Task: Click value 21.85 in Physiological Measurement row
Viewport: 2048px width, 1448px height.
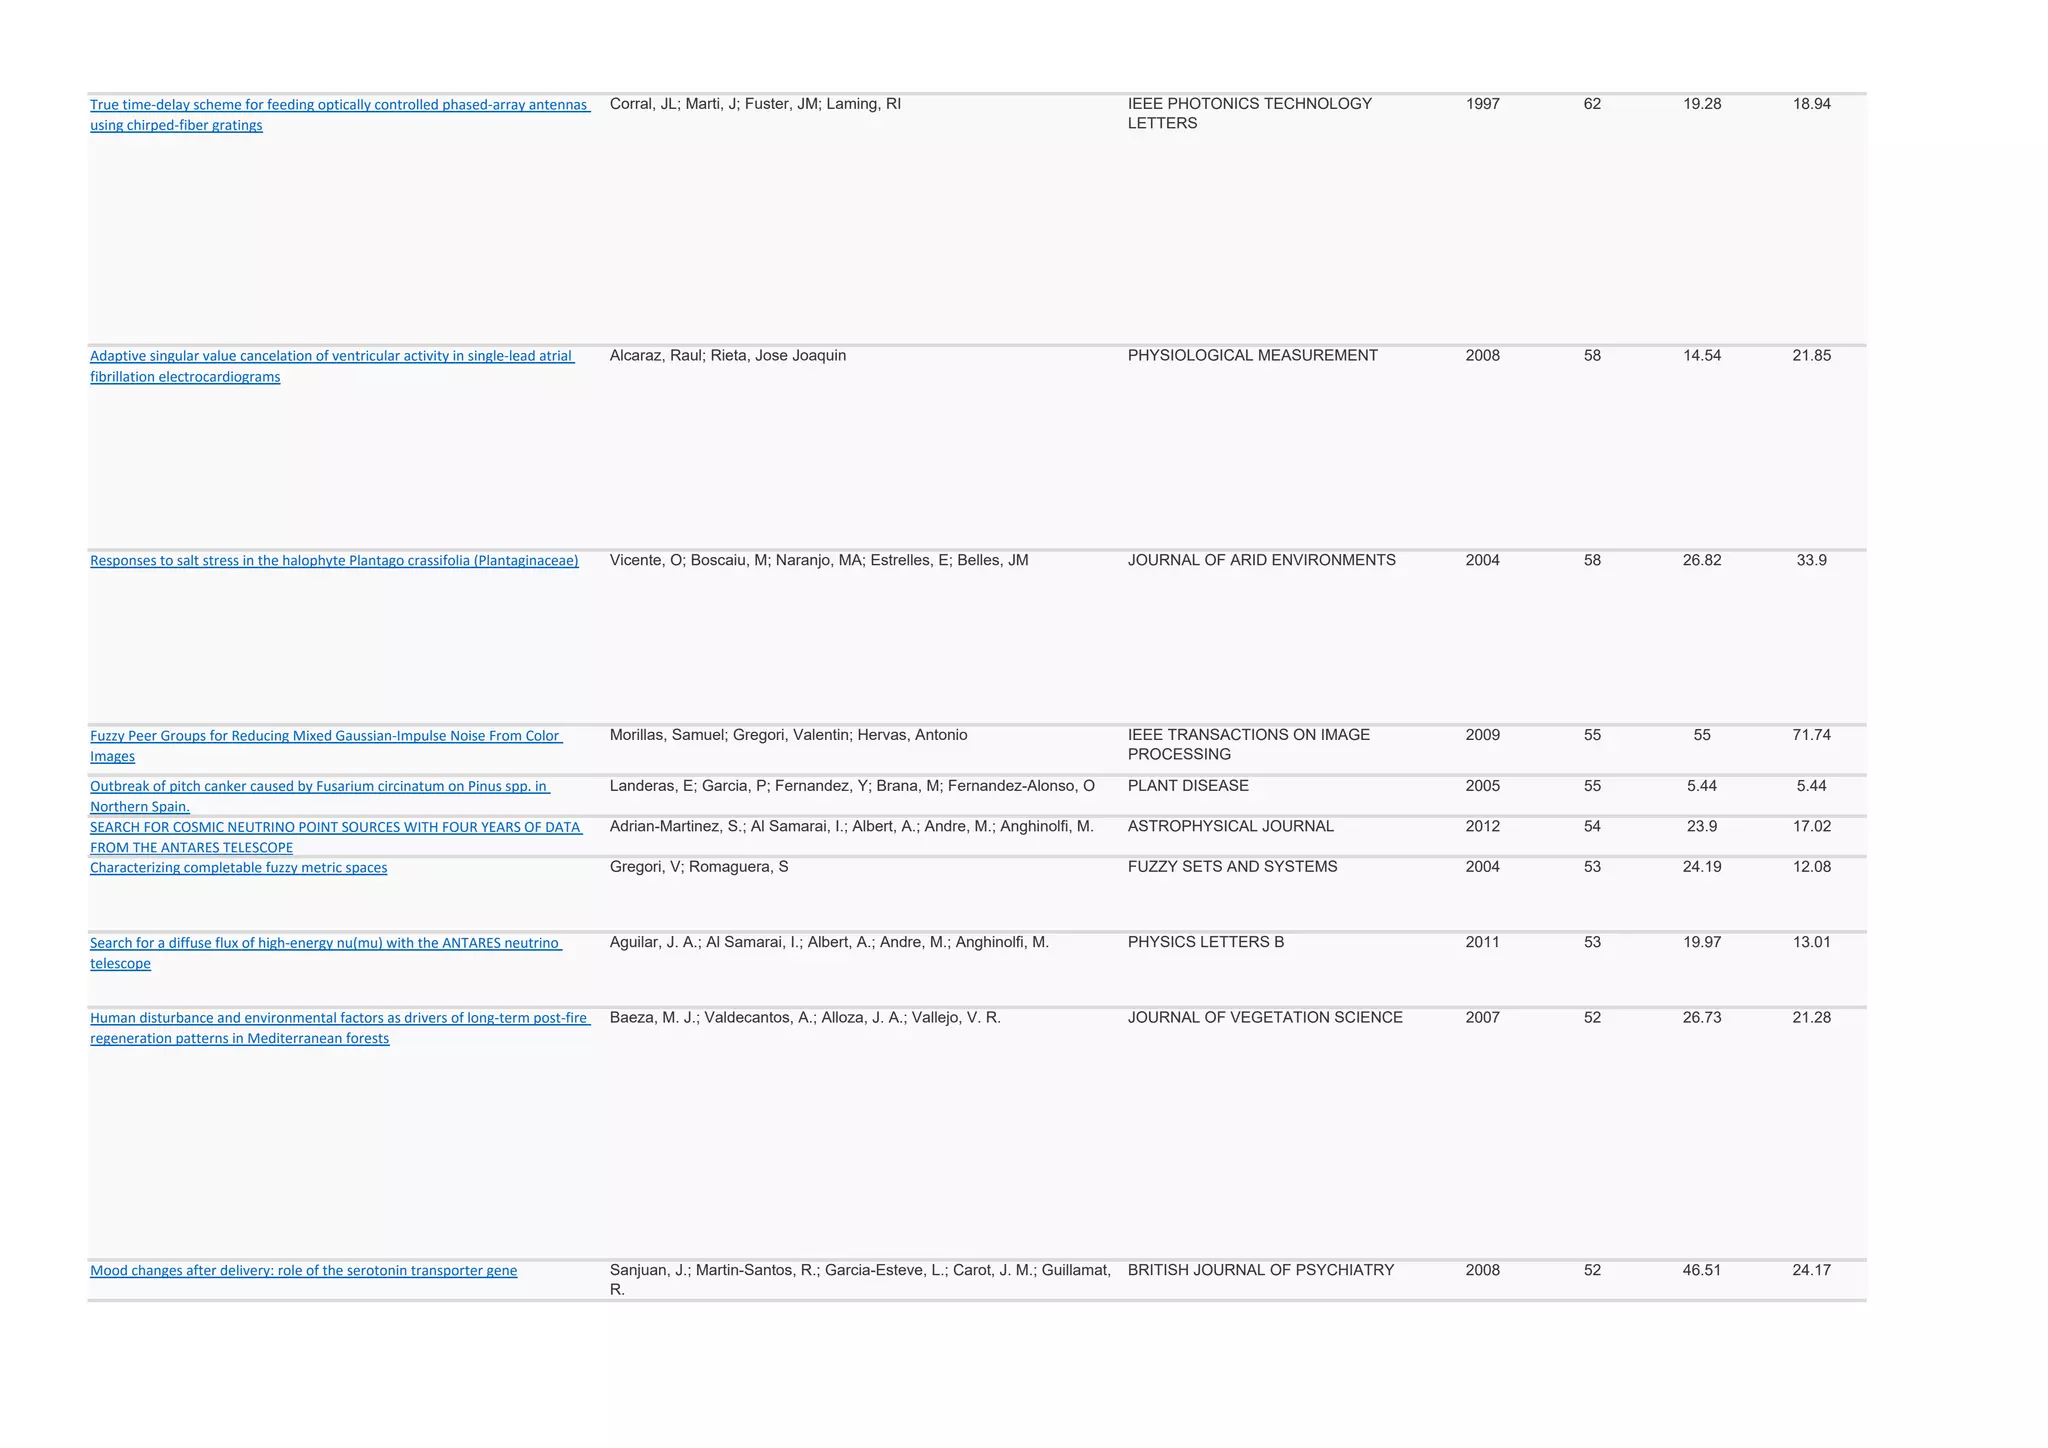Action: click(1812, 356)
